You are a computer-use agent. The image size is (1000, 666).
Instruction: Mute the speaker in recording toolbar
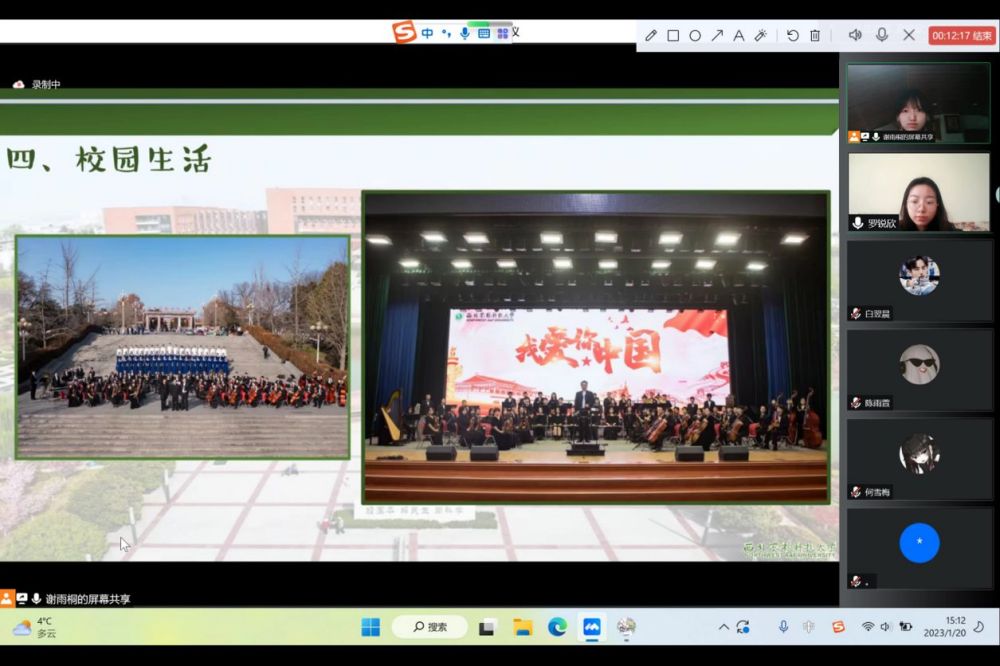point(855,35)
